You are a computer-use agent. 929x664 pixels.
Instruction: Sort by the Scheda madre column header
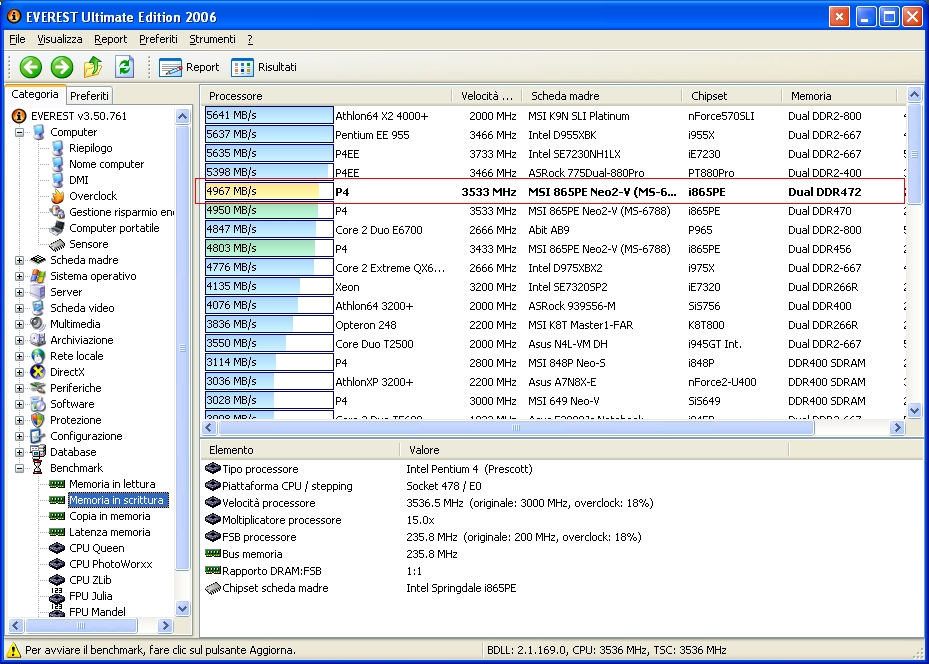coord(601,95)
